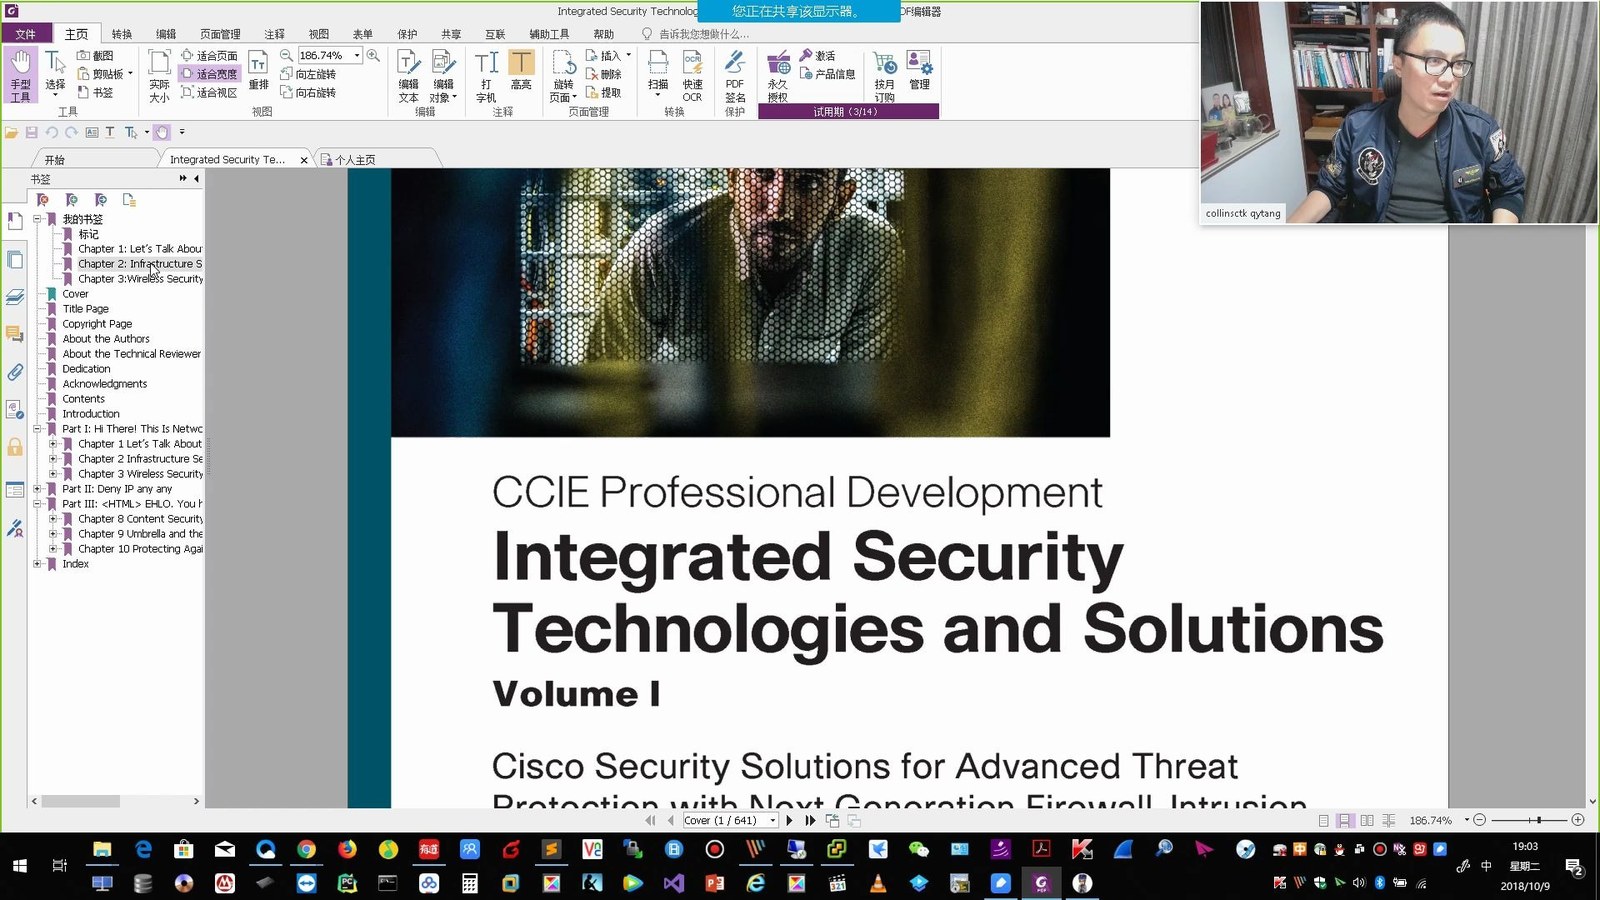Image resolution: width=1600 pixels, height=900 pixels.
Task: Select the Typewriter (打字机) tool
Action: click(486, 76)
